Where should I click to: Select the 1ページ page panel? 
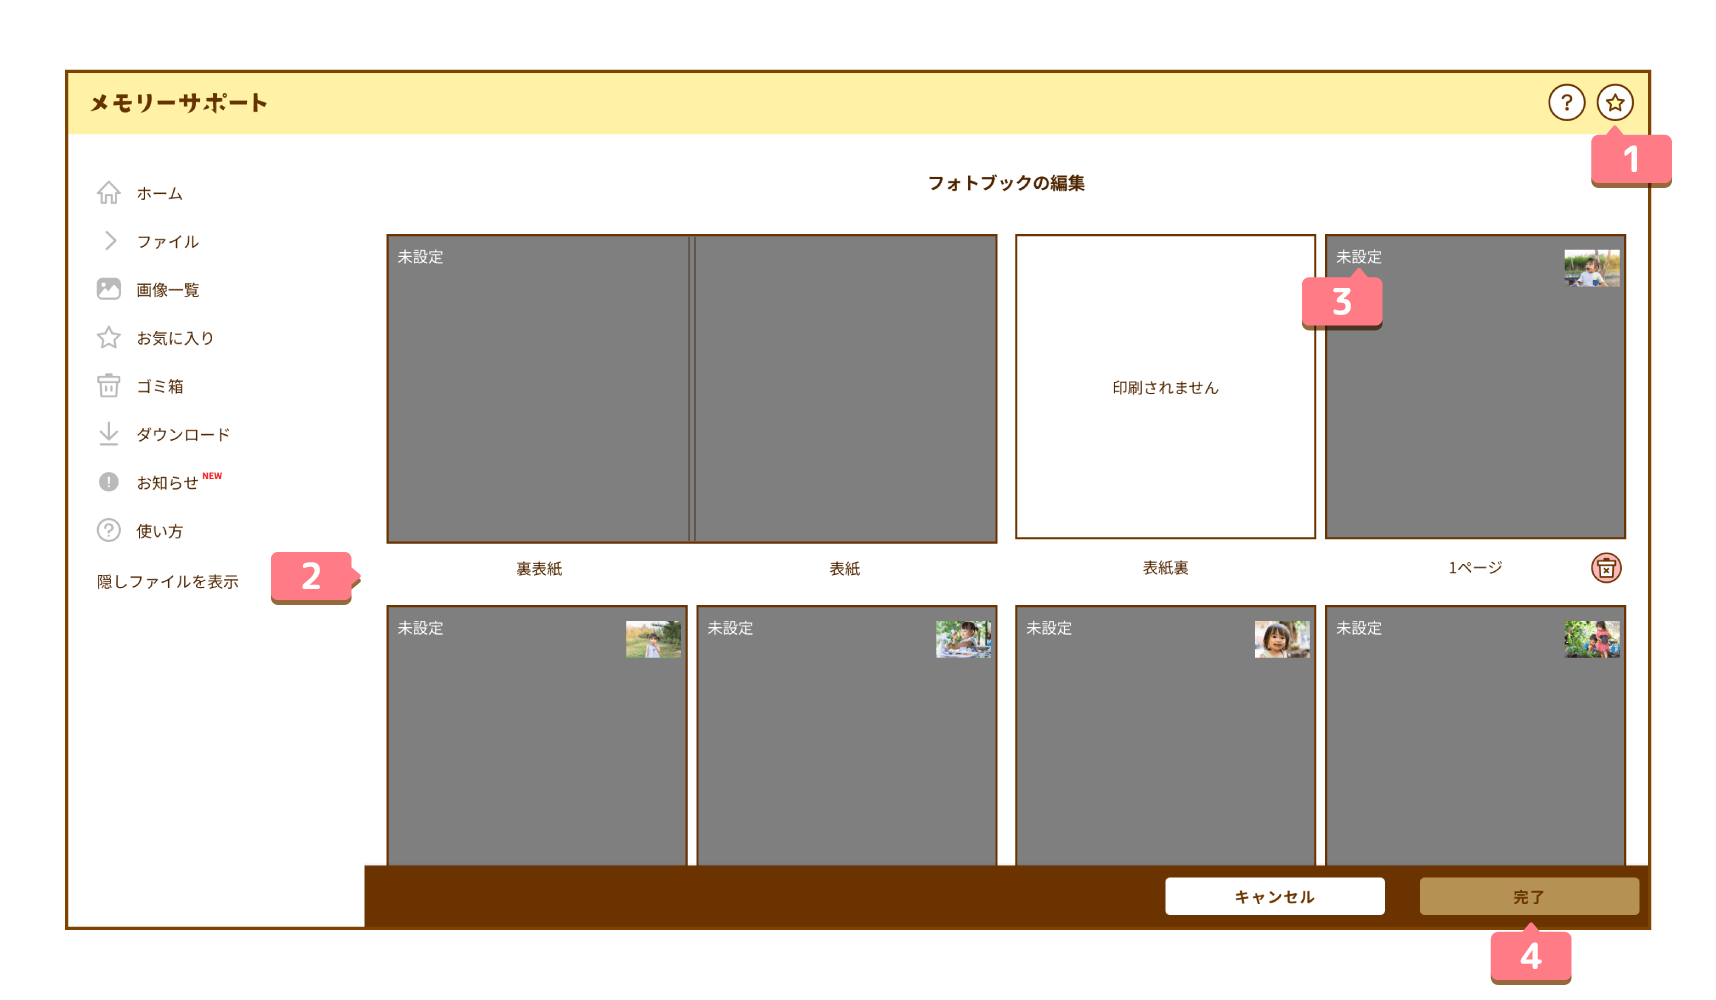[x=1475, y=387]
